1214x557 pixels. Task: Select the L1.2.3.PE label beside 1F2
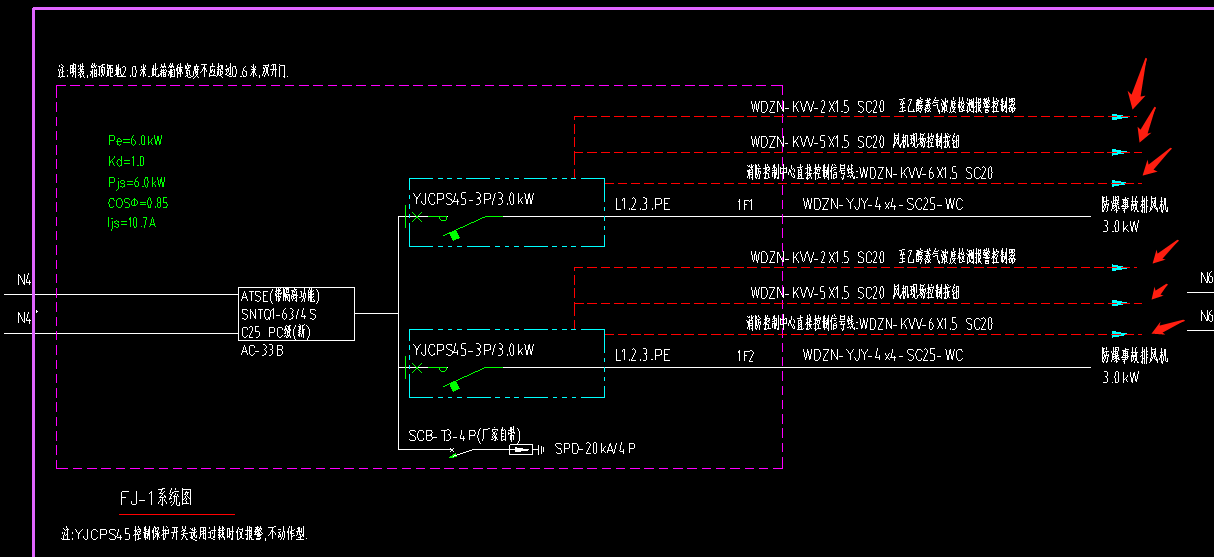tap(642, 355)
